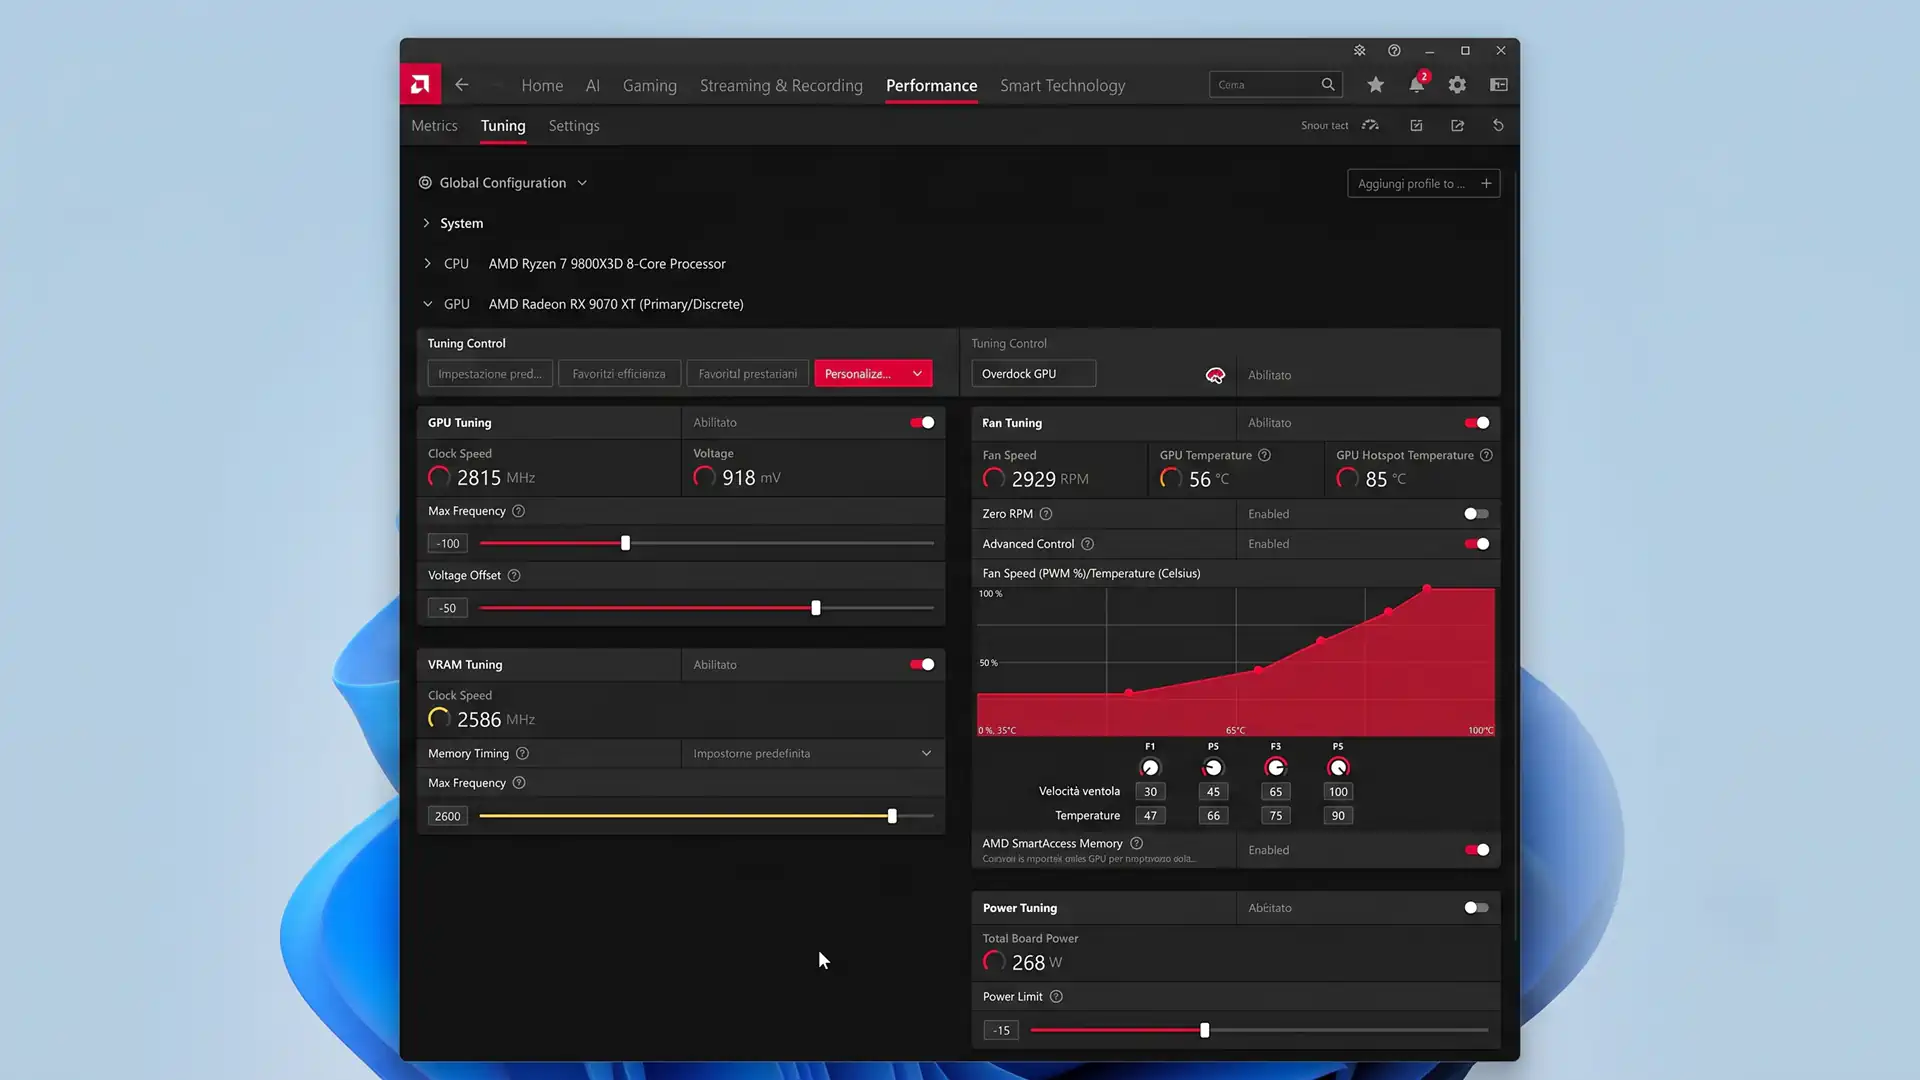Image resolution: width=1920 pixels, height=1080 pixels.
Task: Collapse the GPU Radeon RX 9070 XT section
Action: coord(427,304)
